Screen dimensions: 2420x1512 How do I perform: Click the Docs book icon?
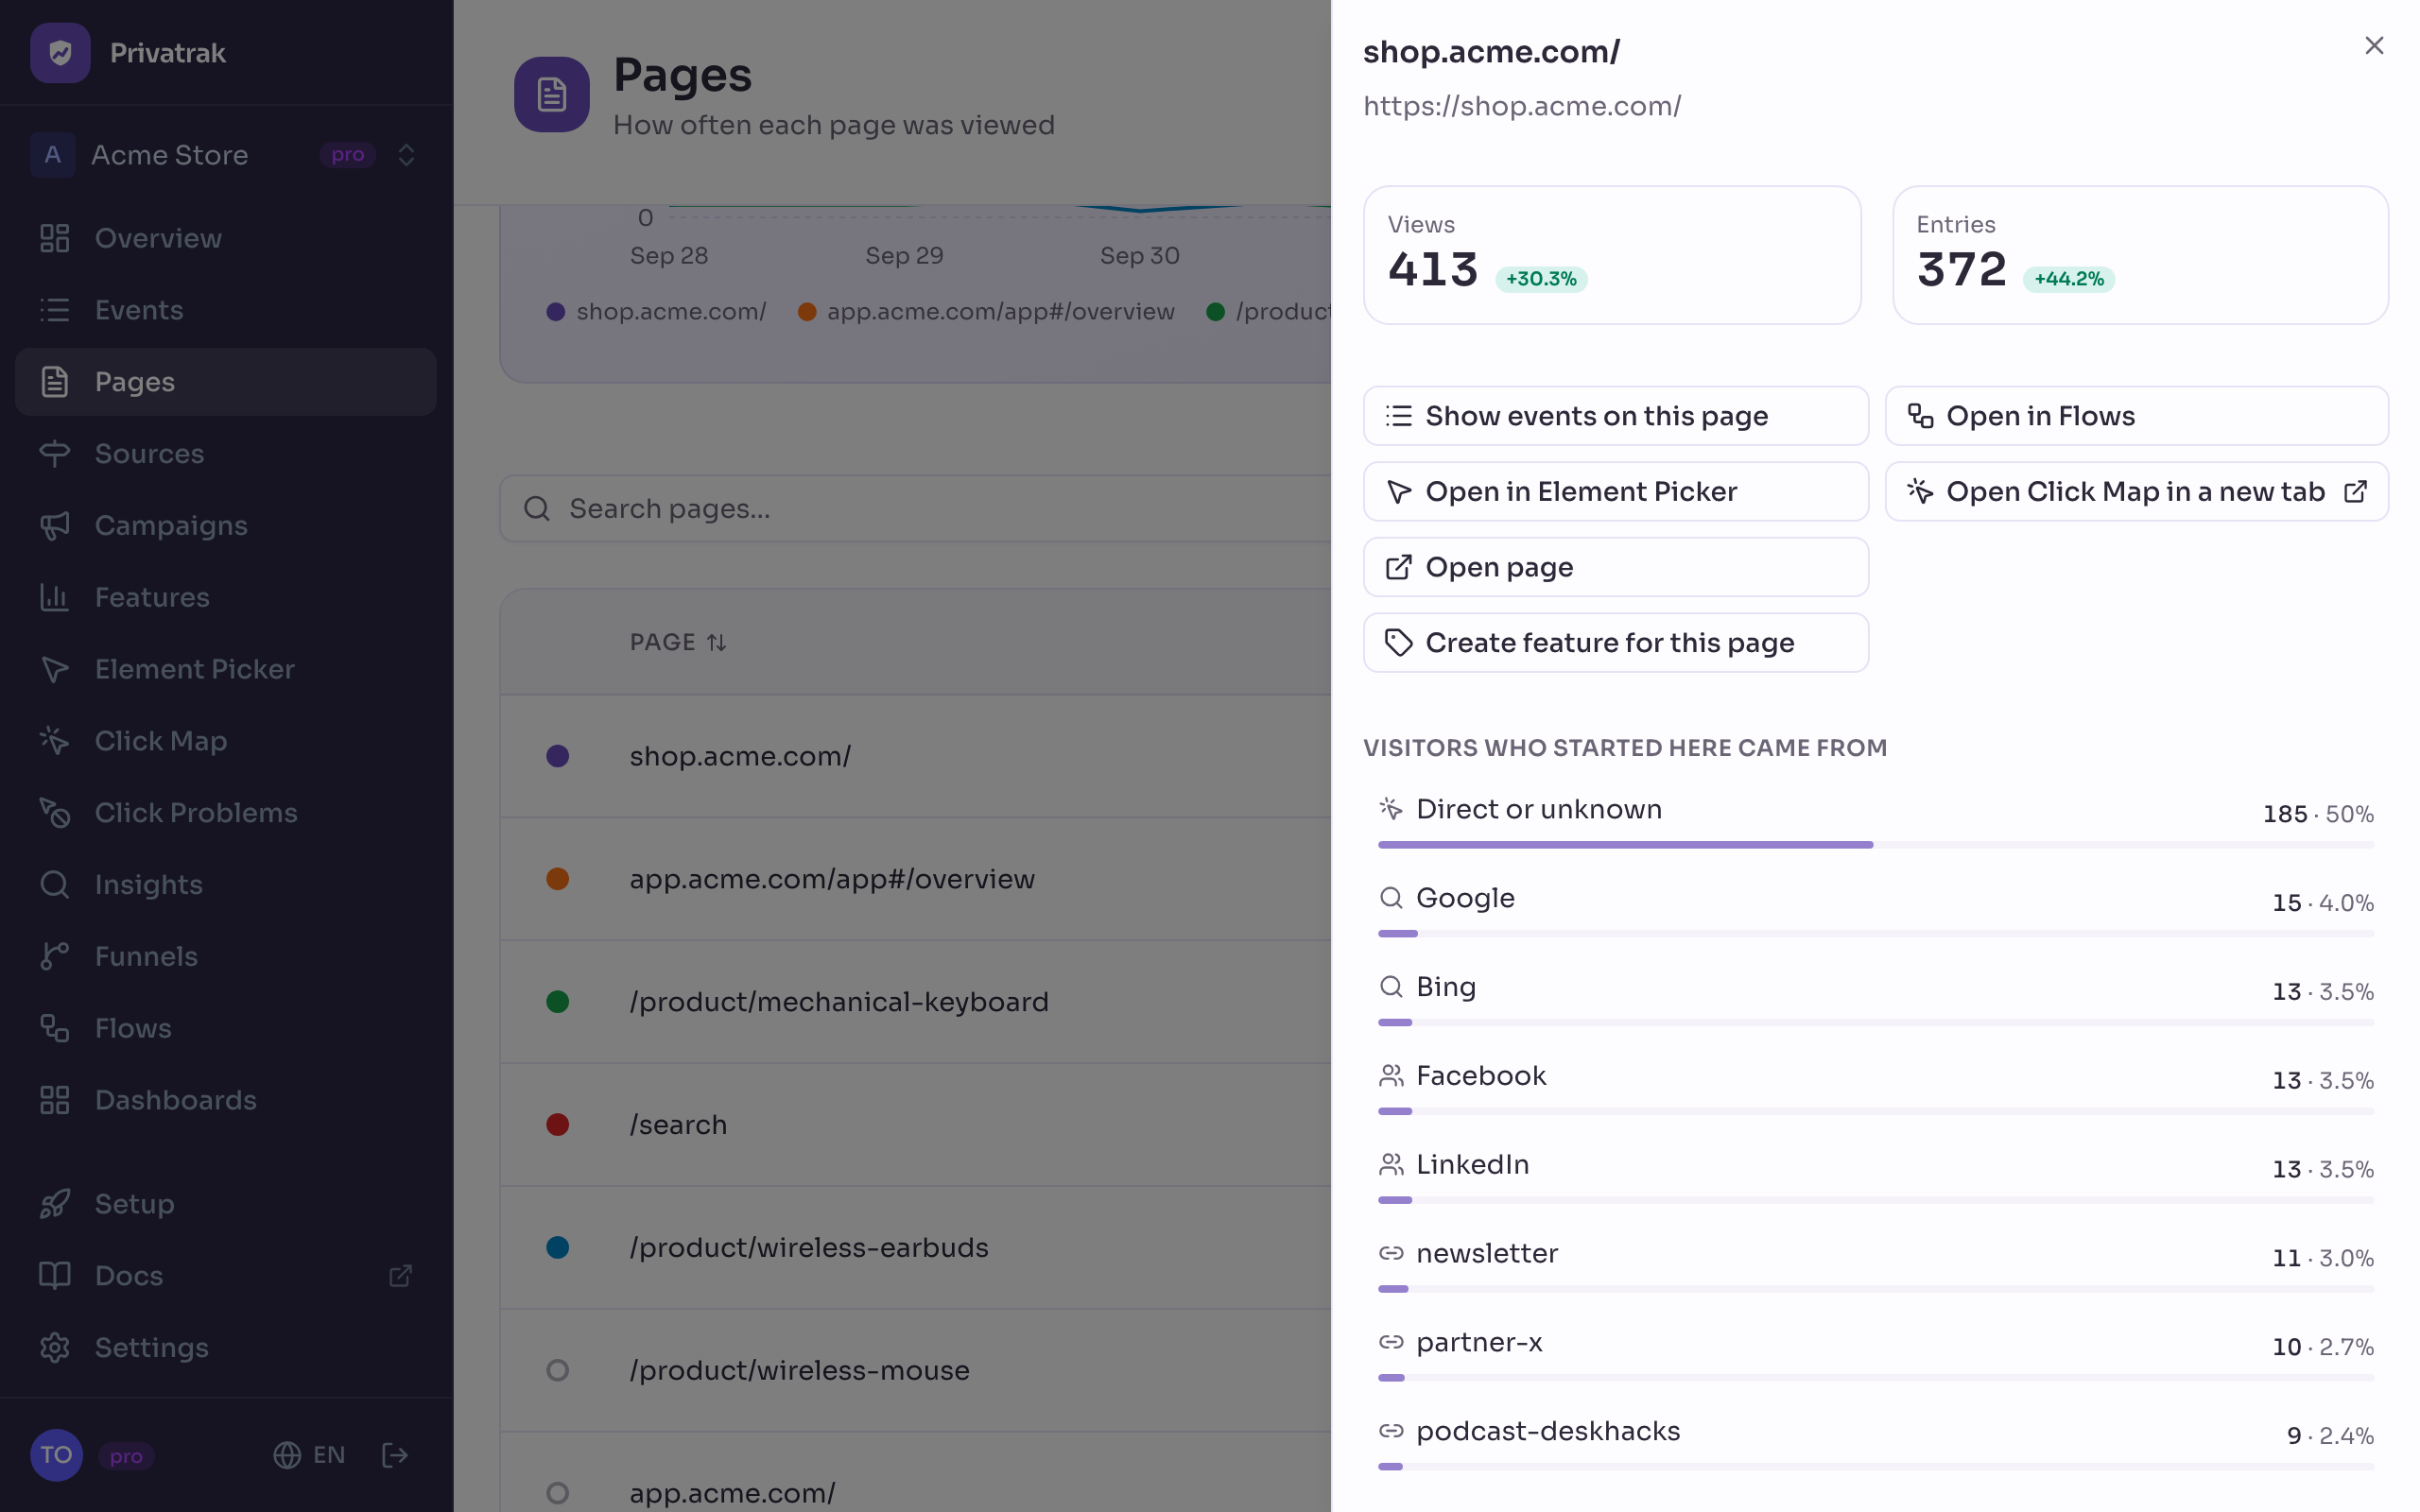click(x=54, y=1276)
